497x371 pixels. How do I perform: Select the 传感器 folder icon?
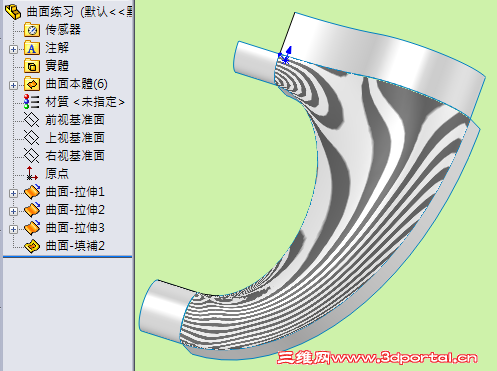coord(32,30)
